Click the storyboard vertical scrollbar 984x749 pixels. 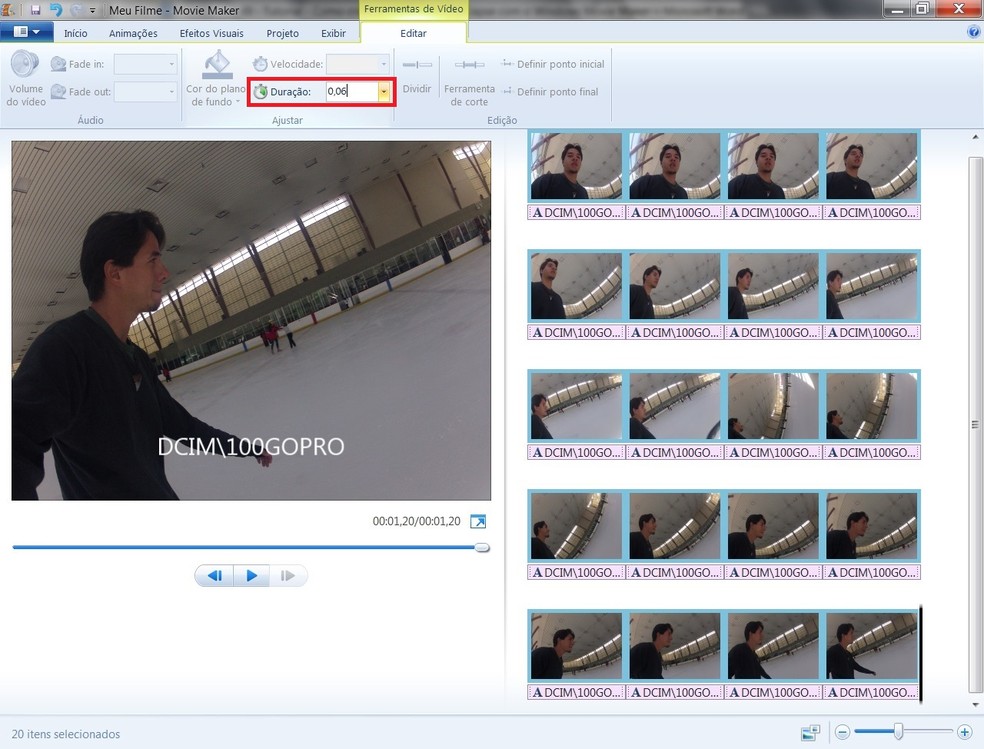[975, 424]
